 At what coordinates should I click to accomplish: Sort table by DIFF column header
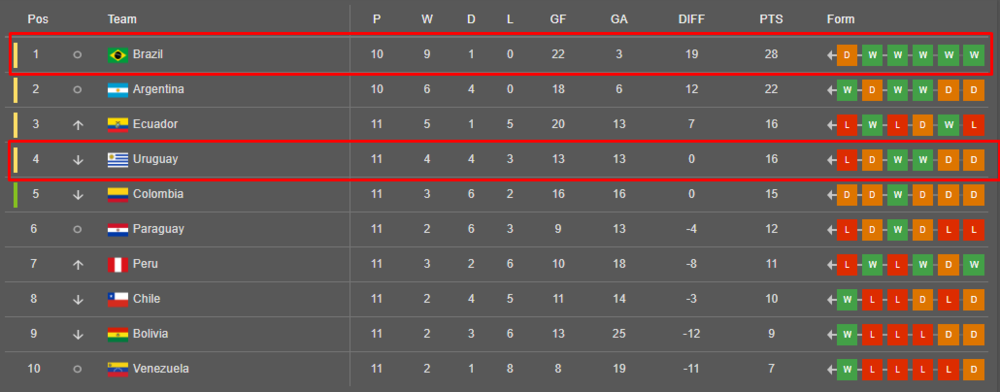click(691, 19)
